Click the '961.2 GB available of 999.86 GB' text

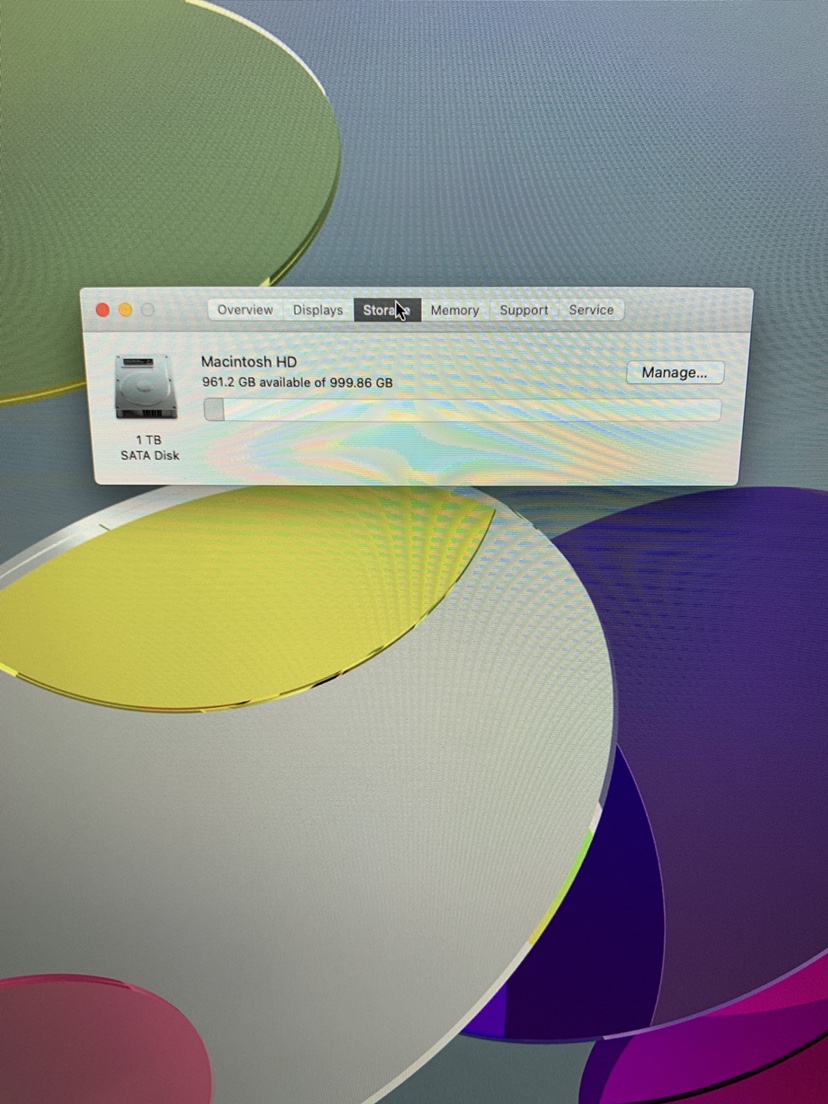pyautogui.click(x=297, y=383)
